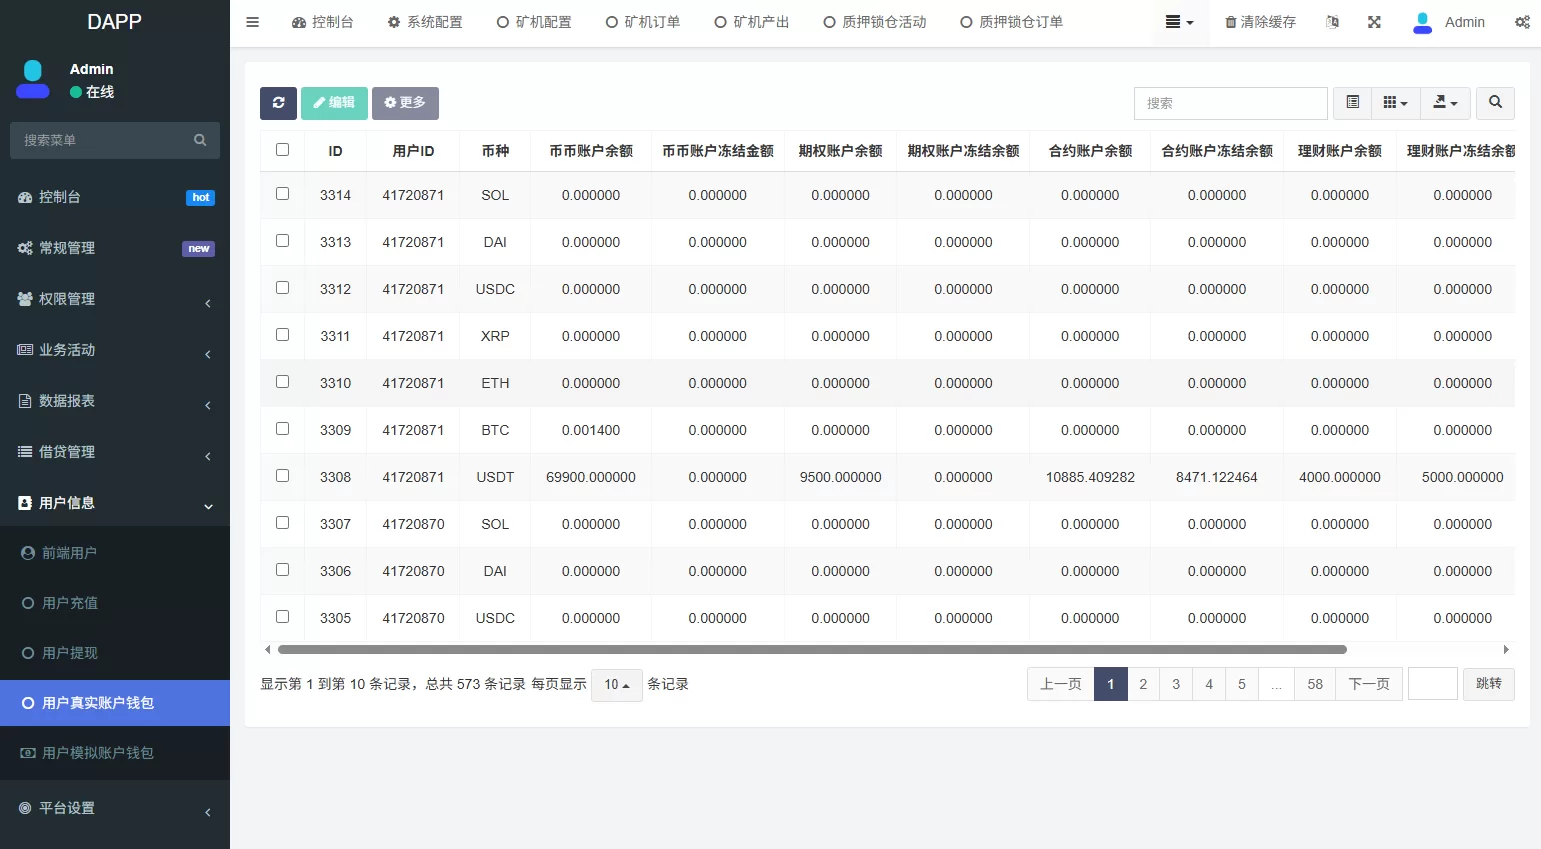
Task: Check the checkbox for record 3314
Action: 283,193
